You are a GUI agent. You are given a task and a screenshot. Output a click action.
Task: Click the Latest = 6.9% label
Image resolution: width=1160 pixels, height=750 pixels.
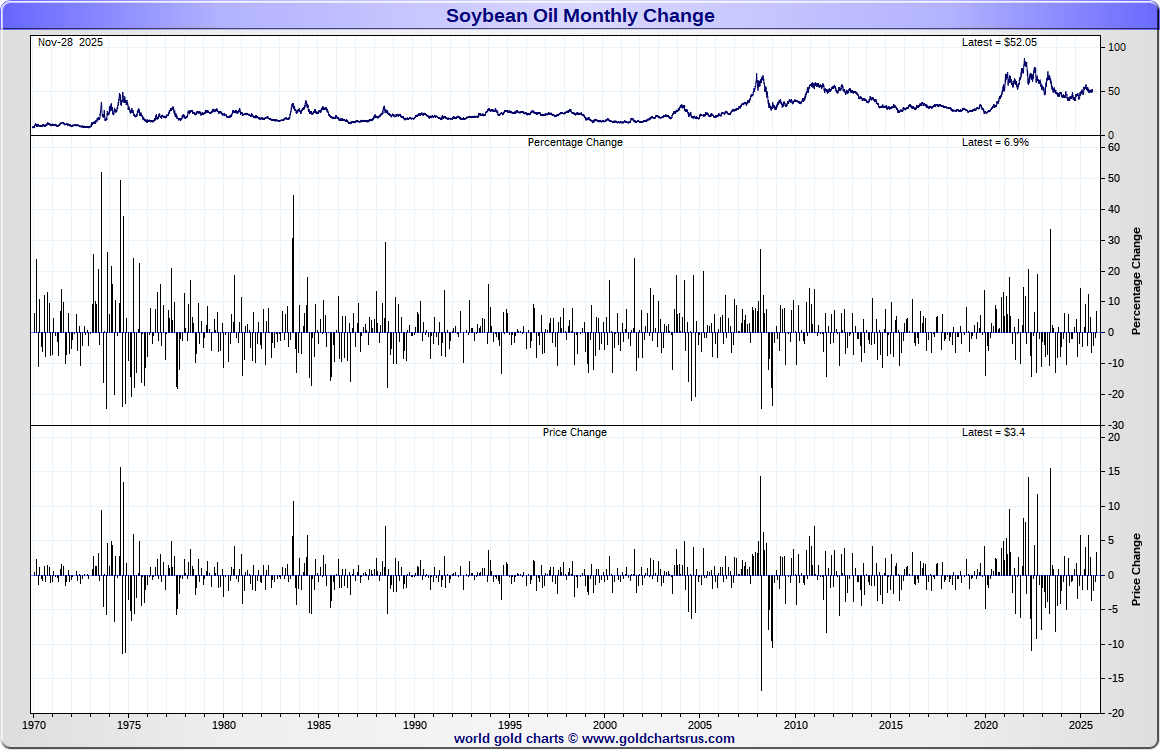tap(995, 142)
